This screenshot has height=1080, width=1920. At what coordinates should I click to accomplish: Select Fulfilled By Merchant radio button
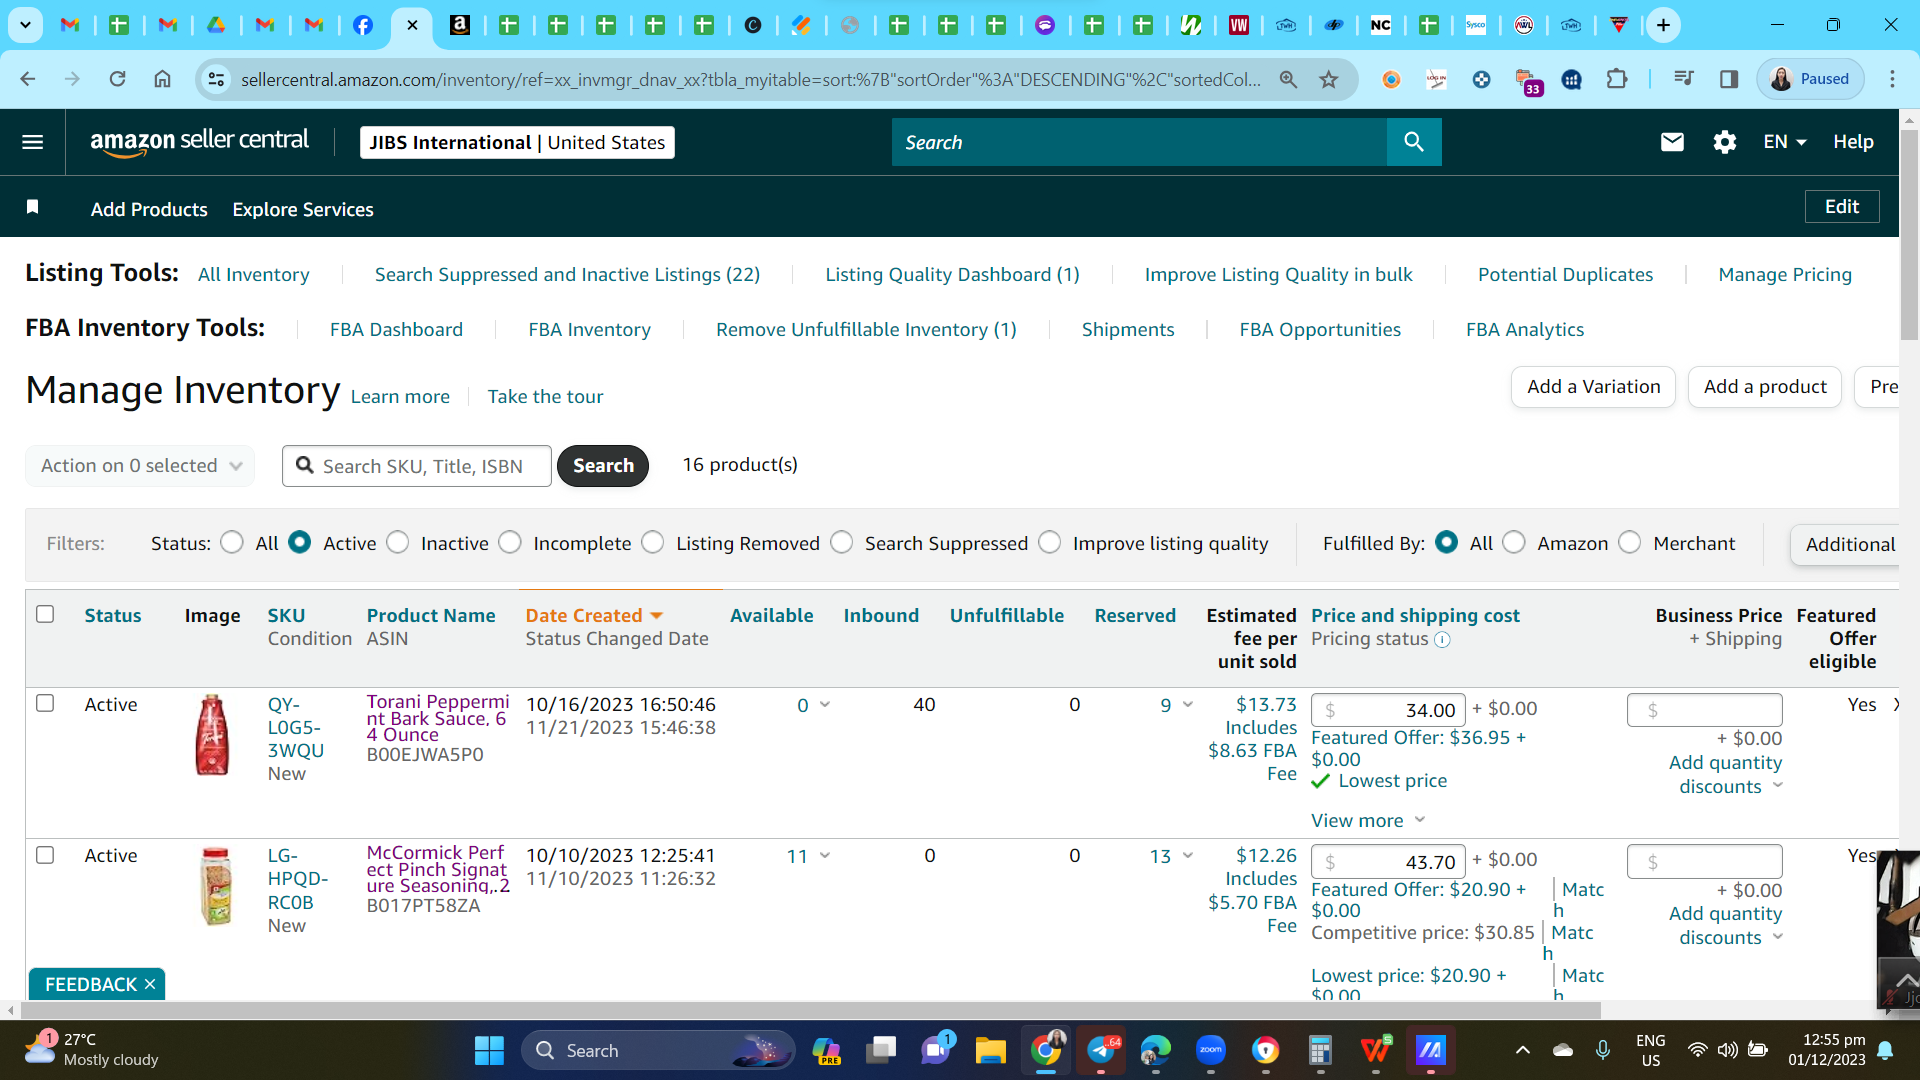click(1630, 542)
